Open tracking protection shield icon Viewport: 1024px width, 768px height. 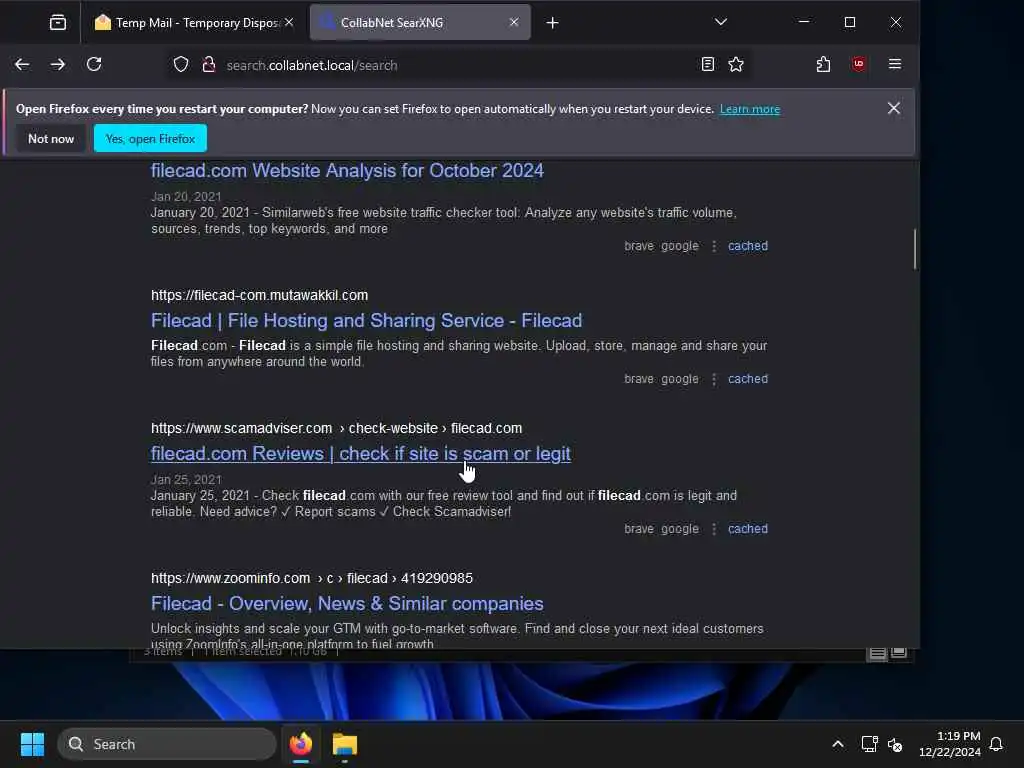point(181,65)
